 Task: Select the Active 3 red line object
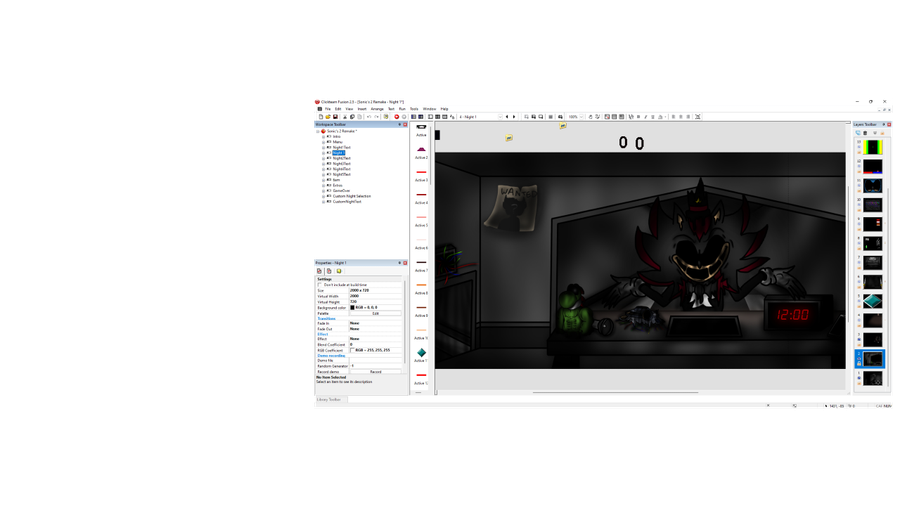coord(421,174)
